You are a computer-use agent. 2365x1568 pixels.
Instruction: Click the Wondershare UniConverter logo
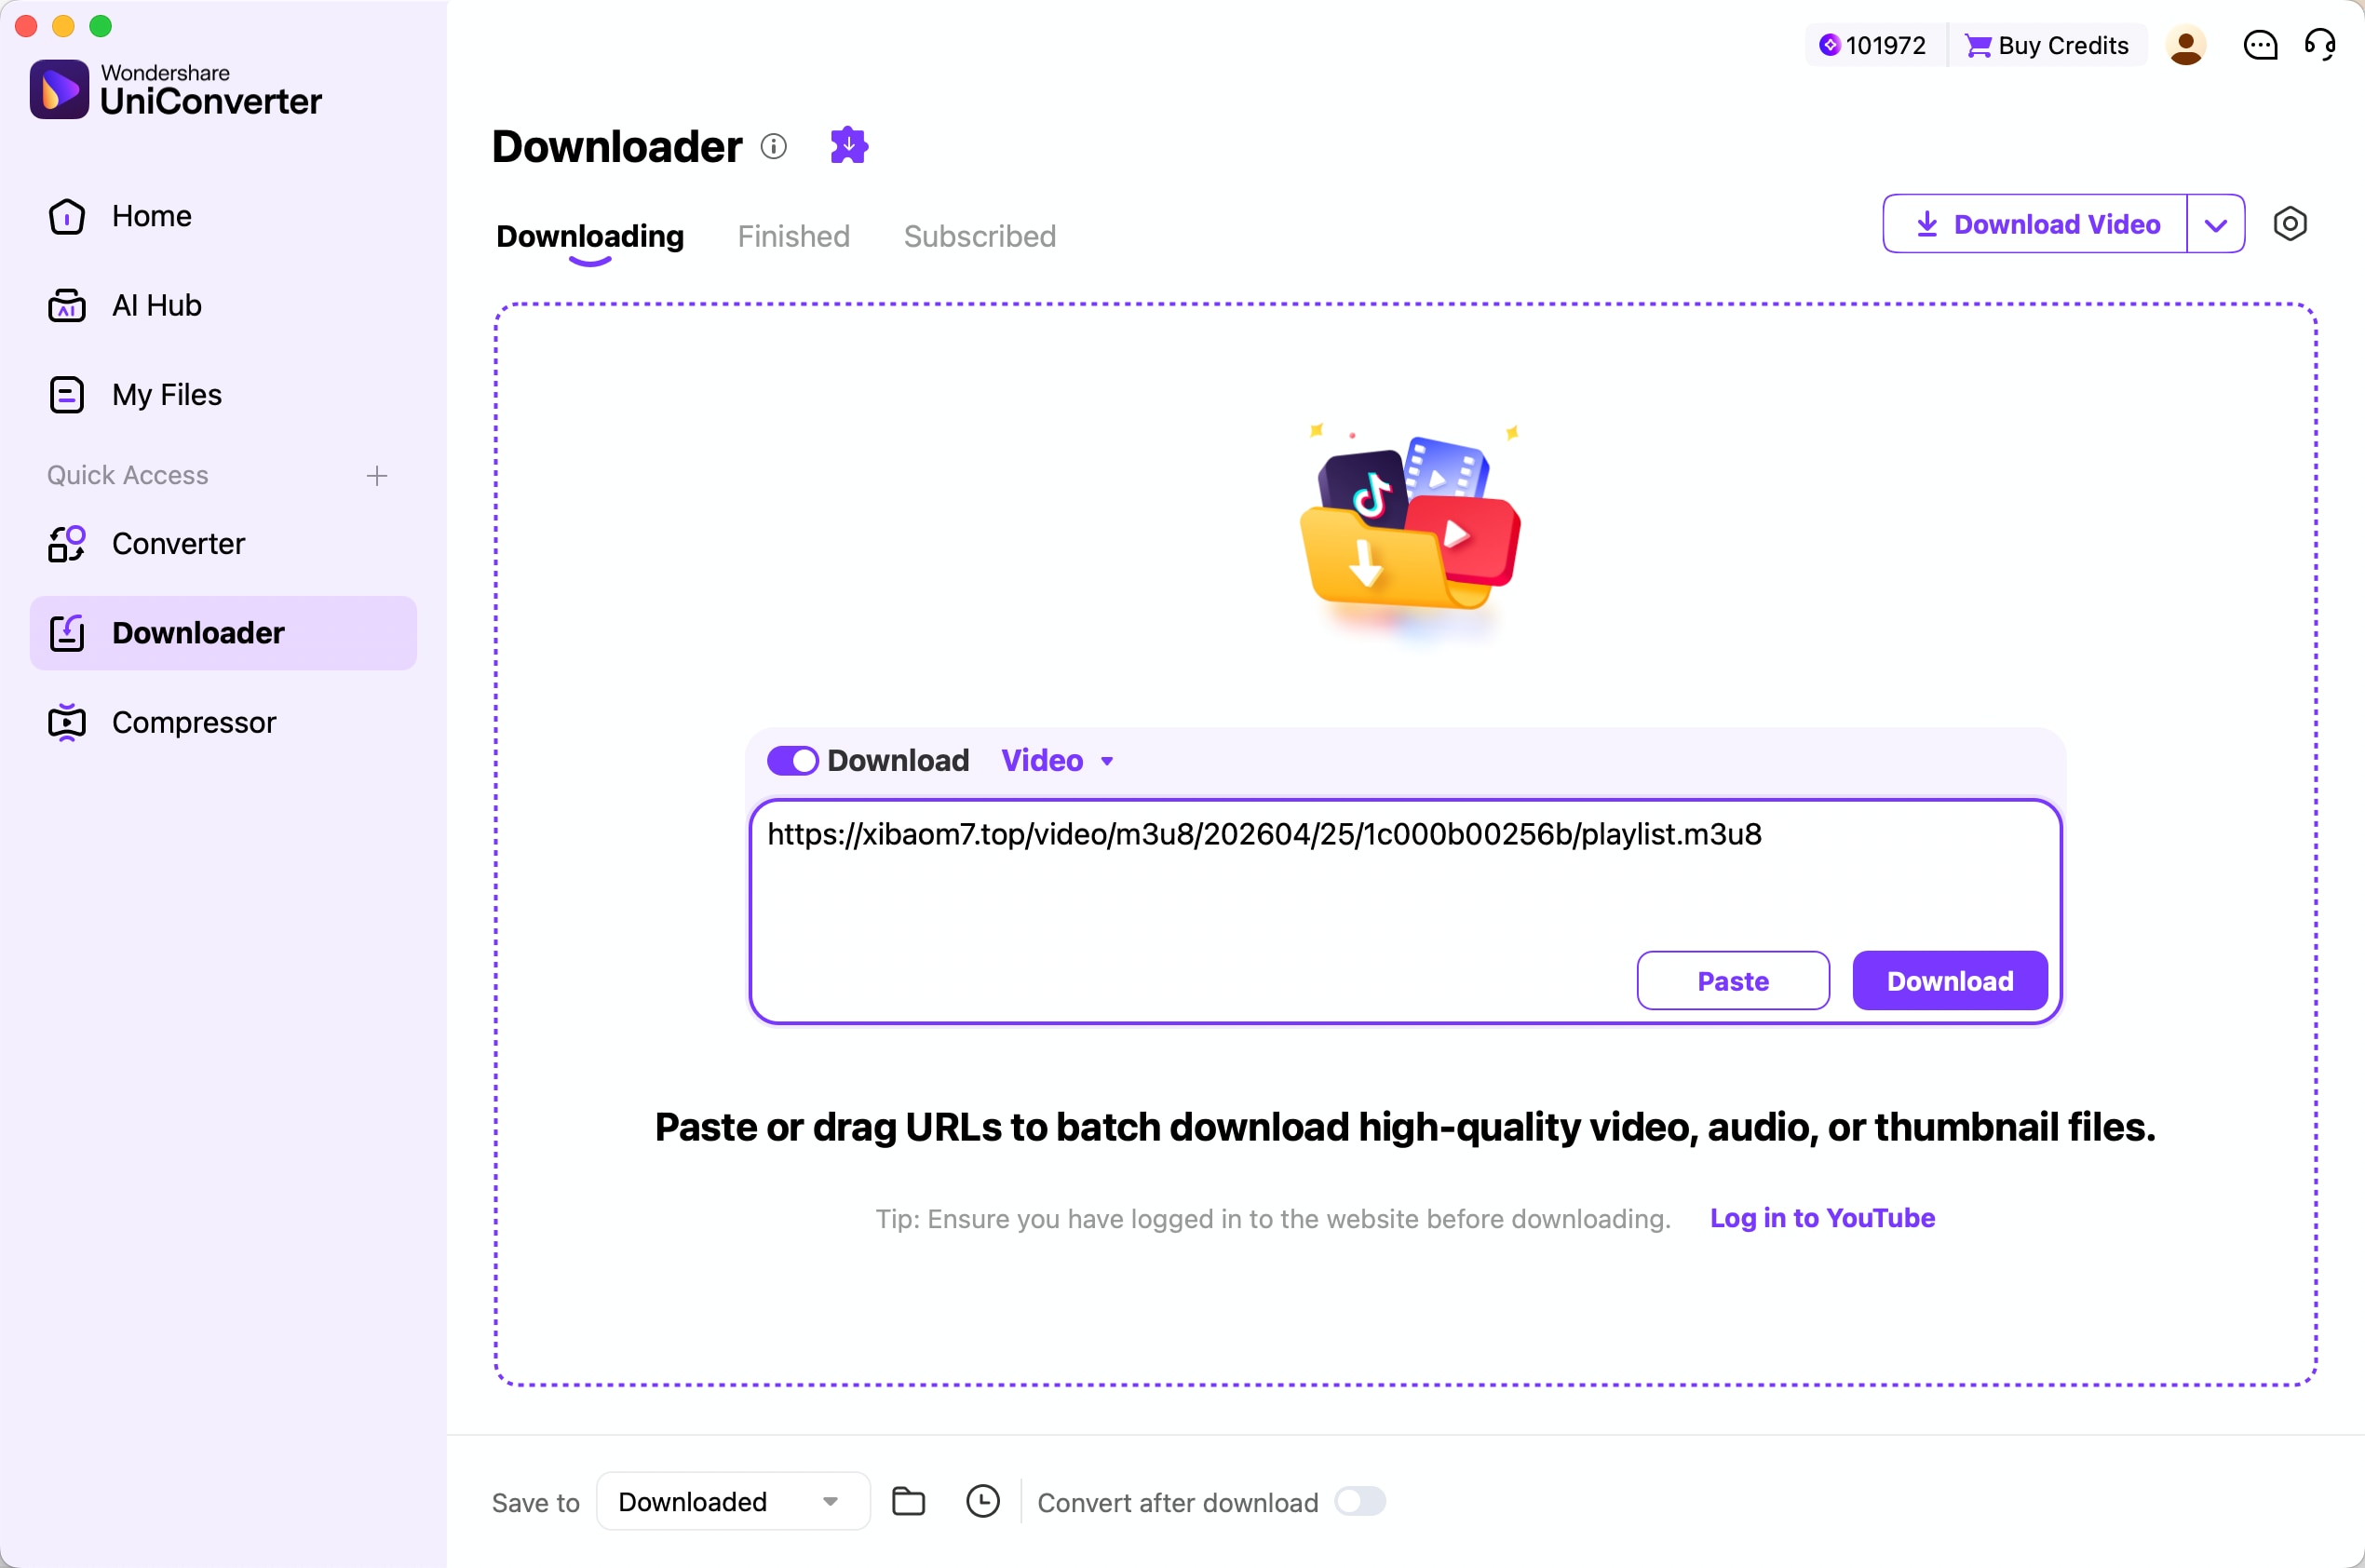pyautogui.click(x=176, y=89)
